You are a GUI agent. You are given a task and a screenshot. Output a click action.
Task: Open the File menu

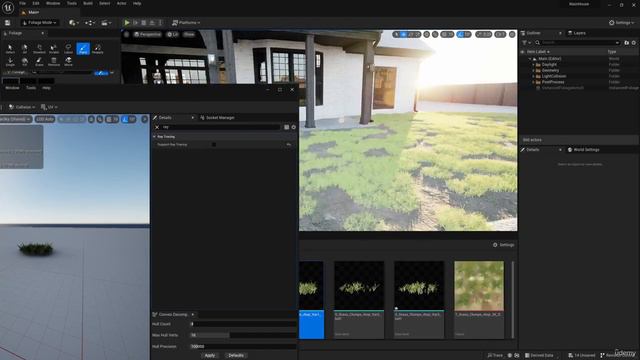[22, 3]
